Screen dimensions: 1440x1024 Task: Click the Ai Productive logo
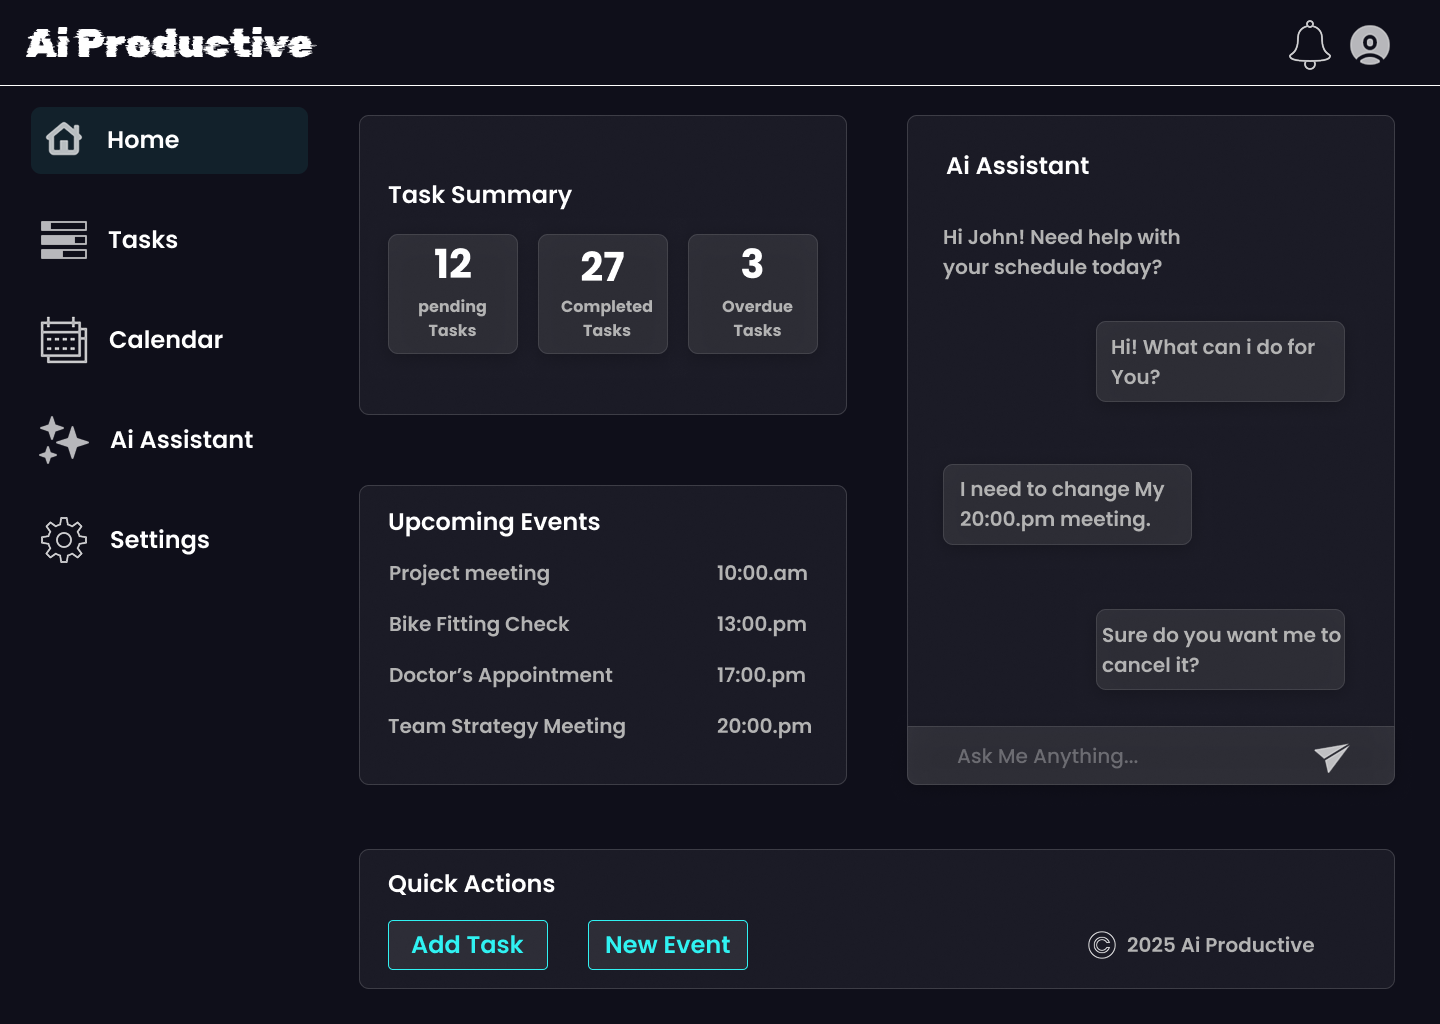tap(170, 44)
